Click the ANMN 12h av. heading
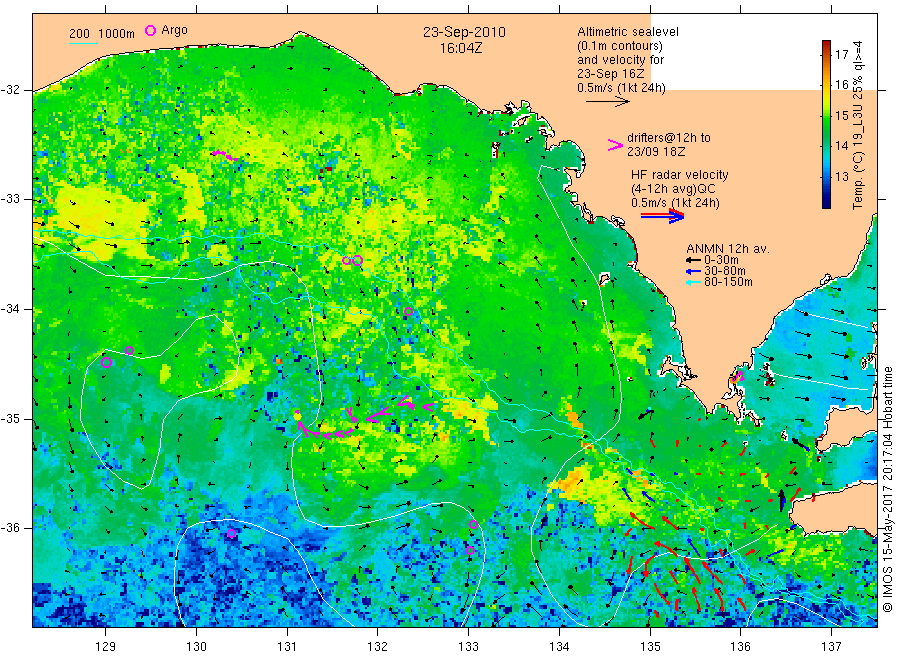This screenshot has width=900, height=660. (728, 249)
